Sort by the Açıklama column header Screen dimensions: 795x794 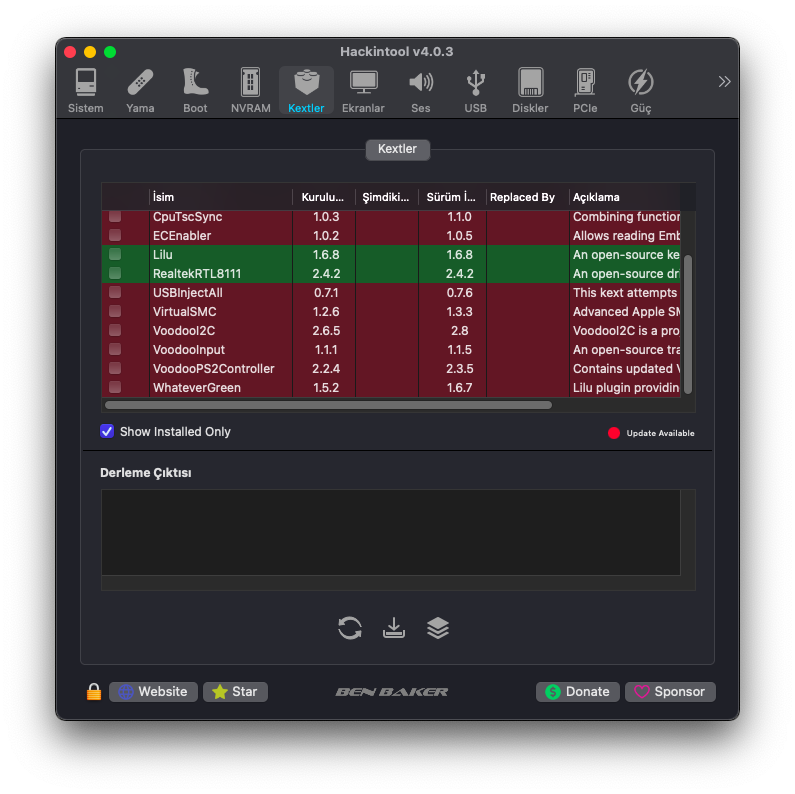click(x=623, y=197)
